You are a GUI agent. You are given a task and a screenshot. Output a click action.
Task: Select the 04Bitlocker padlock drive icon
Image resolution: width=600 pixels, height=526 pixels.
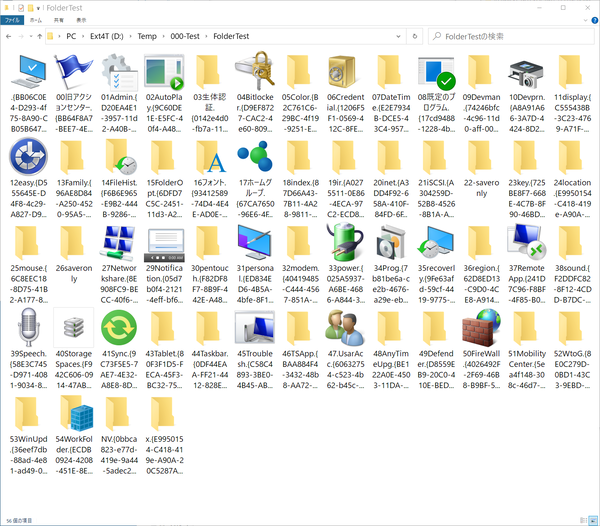click(x=255, y=71)
